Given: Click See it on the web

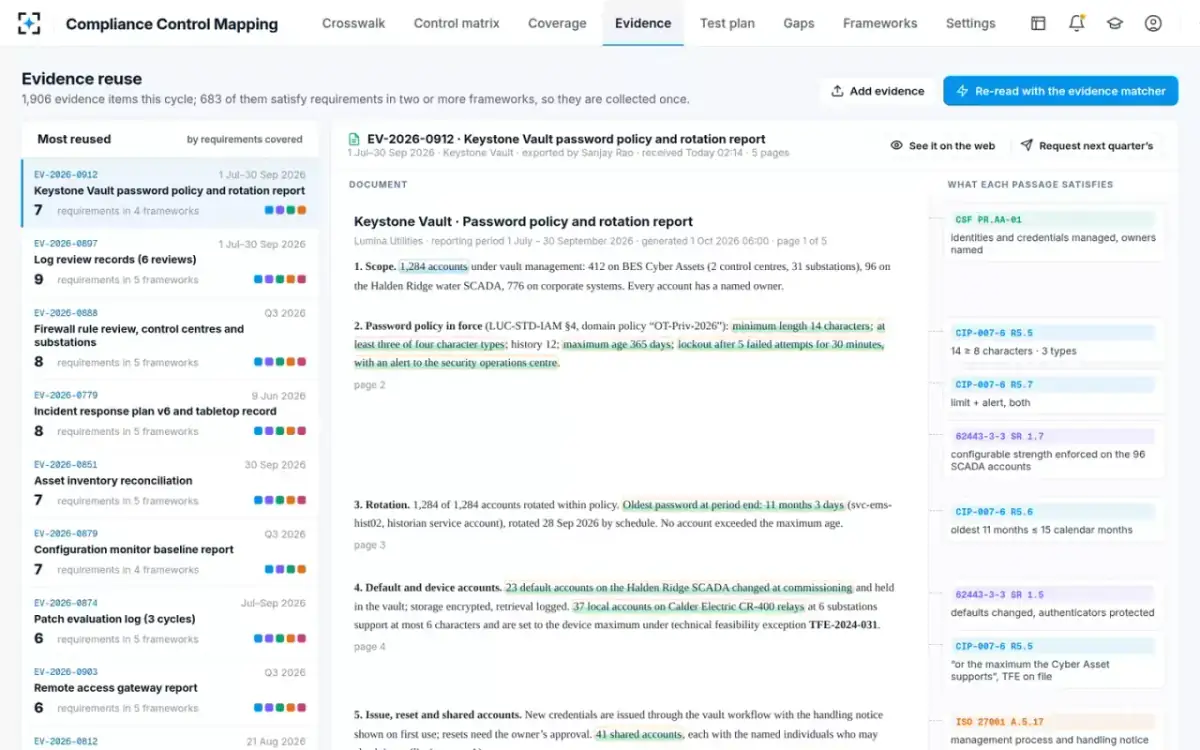Looking at the screenshot, I should pos(942,146).
